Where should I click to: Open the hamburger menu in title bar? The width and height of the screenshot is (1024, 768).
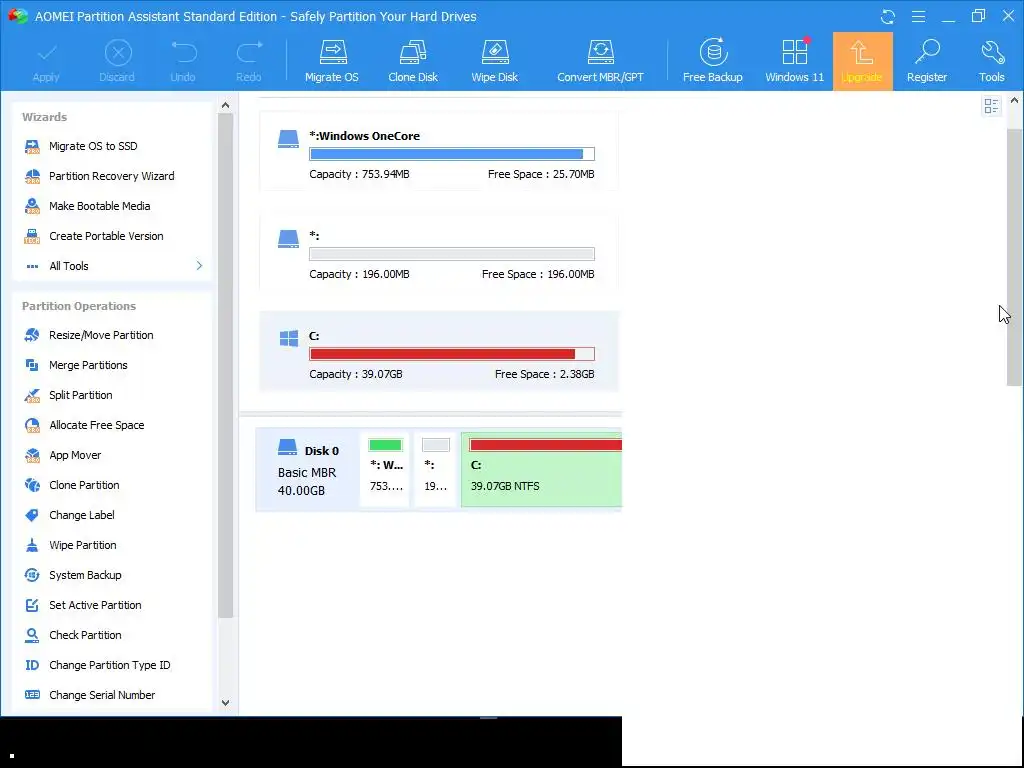point(918,16)
